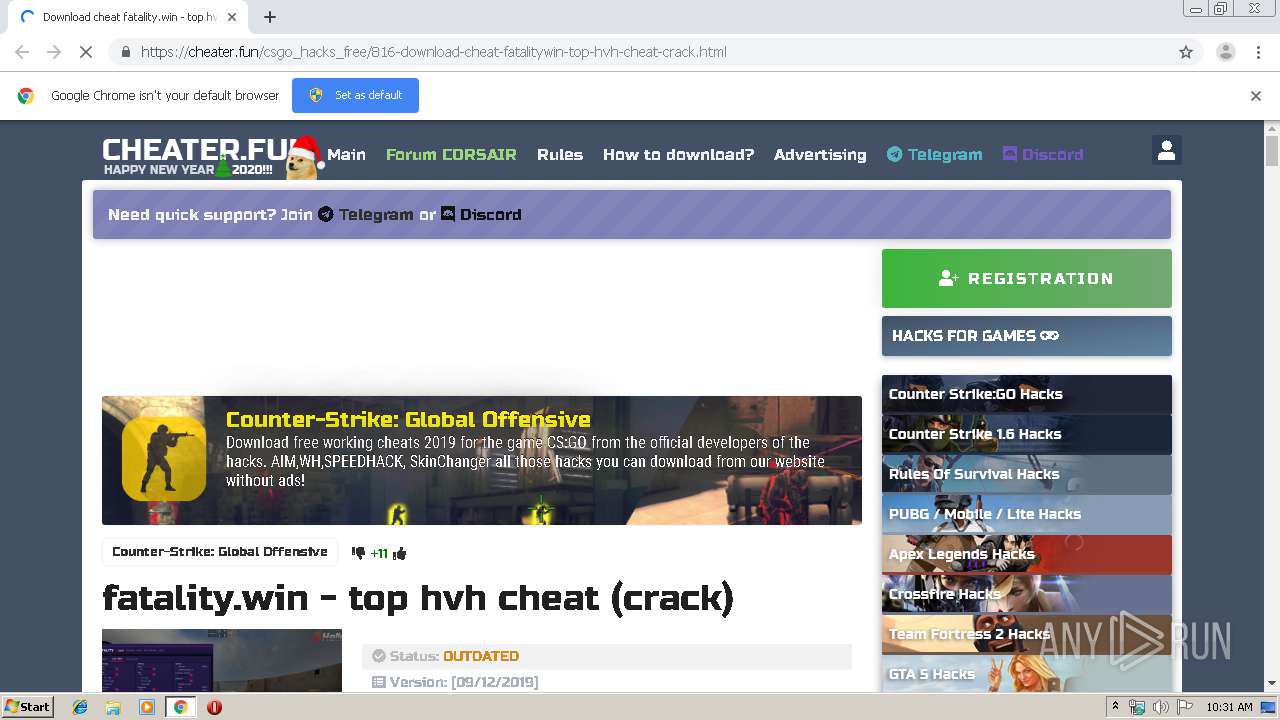
Task: Open Discord link in the navigation
Action: click(x=1043, y=154)
